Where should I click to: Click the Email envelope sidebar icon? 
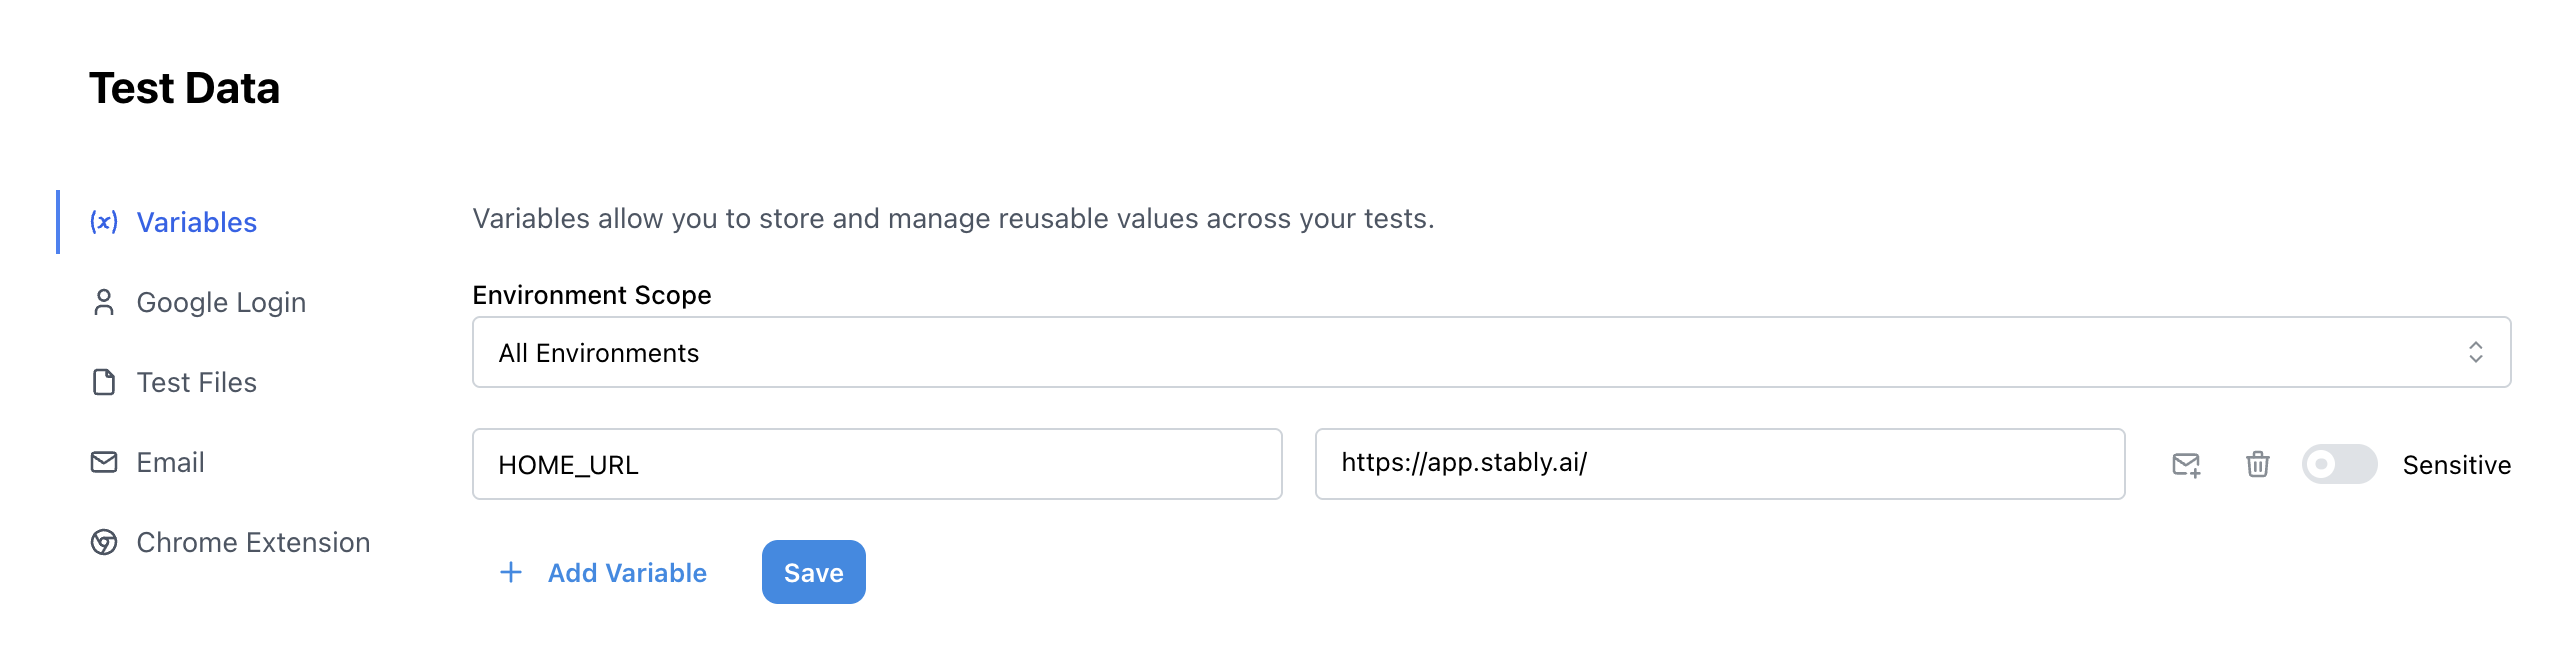(x=104, y=462)
